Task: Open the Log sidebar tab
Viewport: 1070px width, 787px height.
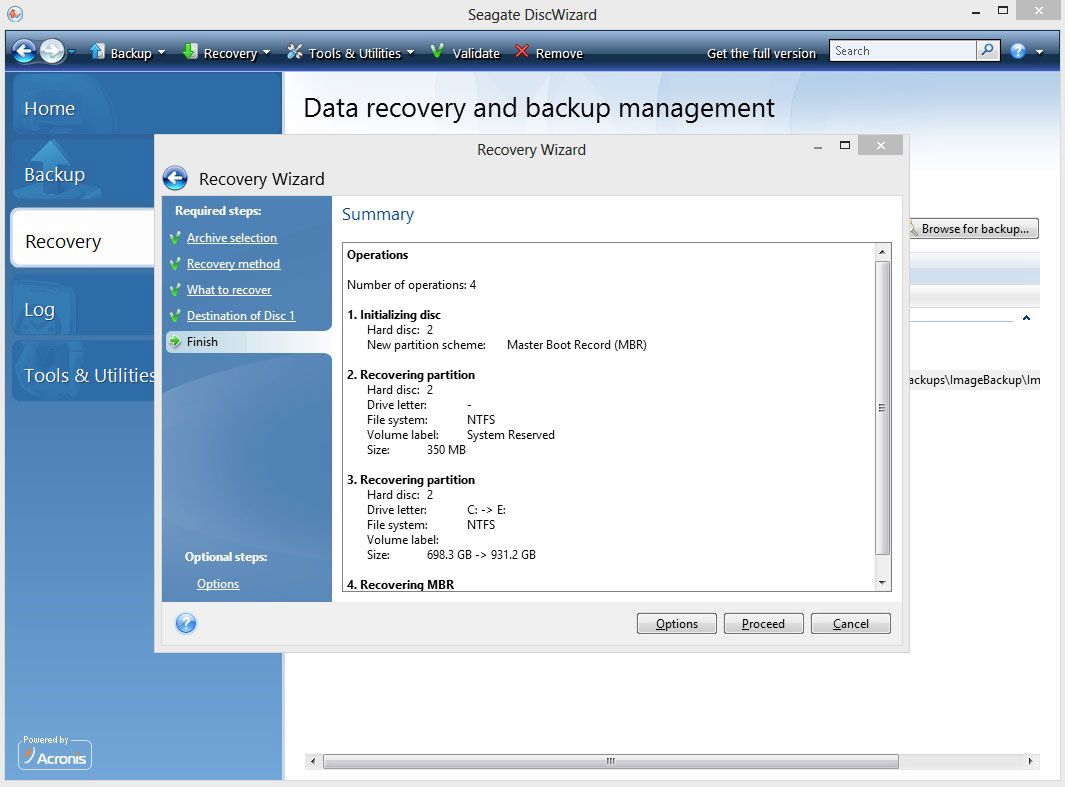Action: [40, 310]
